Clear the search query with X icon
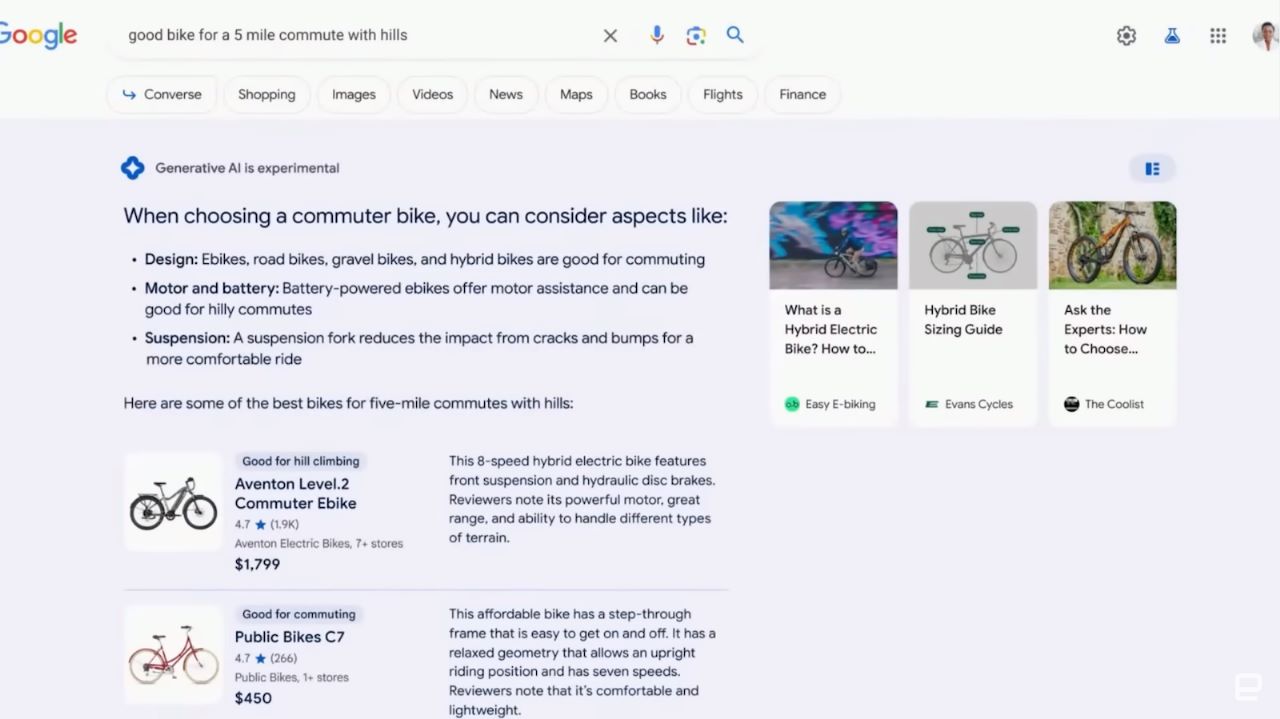Image resolution: width=1280 pixels, height=719 pixels. click(610, 36)
